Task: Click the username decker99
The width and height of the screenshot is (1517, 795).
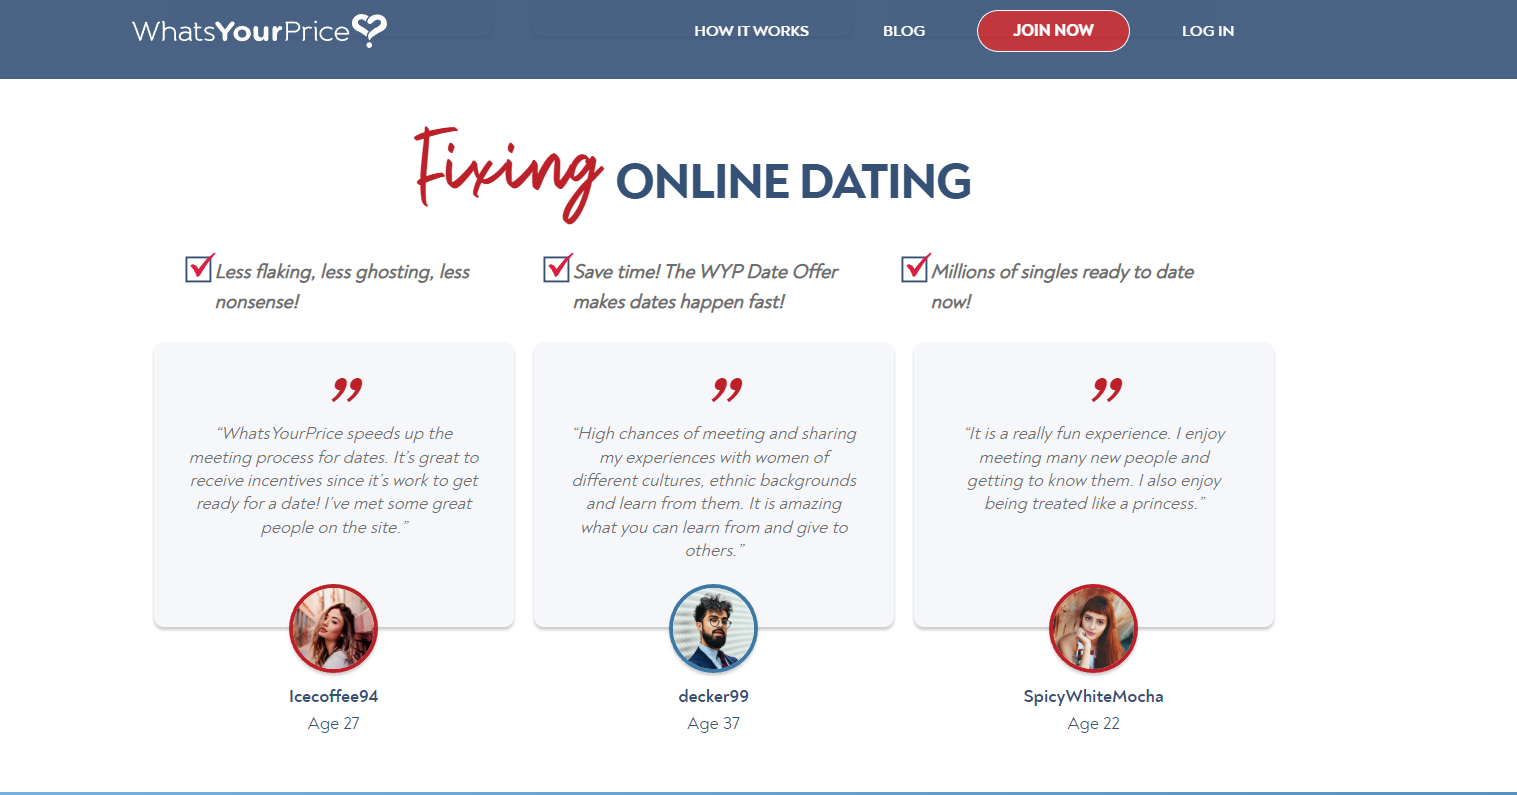Action: [x=713, y=696]
